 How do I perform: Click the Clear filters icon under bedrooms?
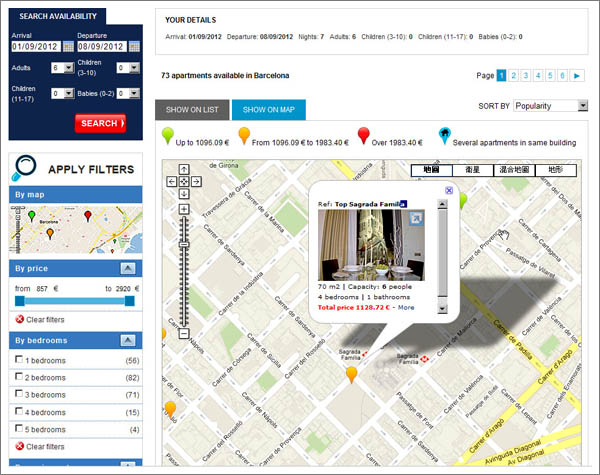point(20,446)
